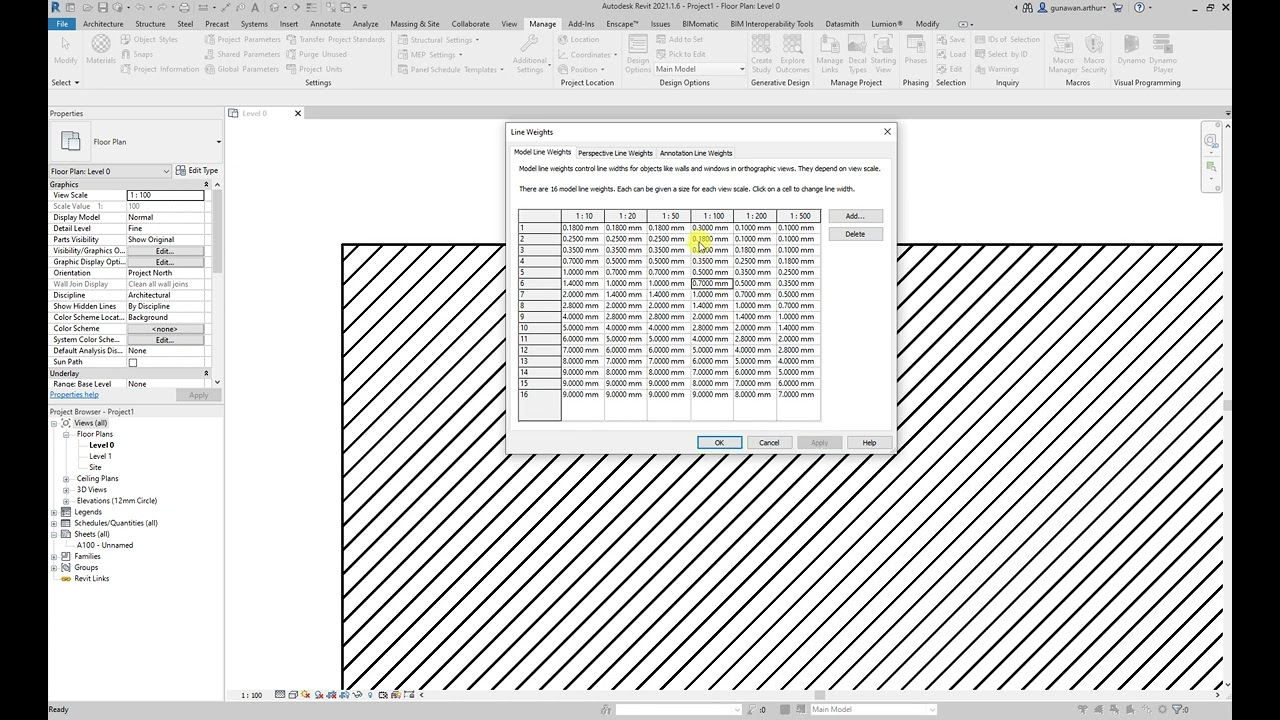Viewport: 1280px width, 720px height.
Task: Expand the Legends node in Project Browser
Action: click(54, 512)
